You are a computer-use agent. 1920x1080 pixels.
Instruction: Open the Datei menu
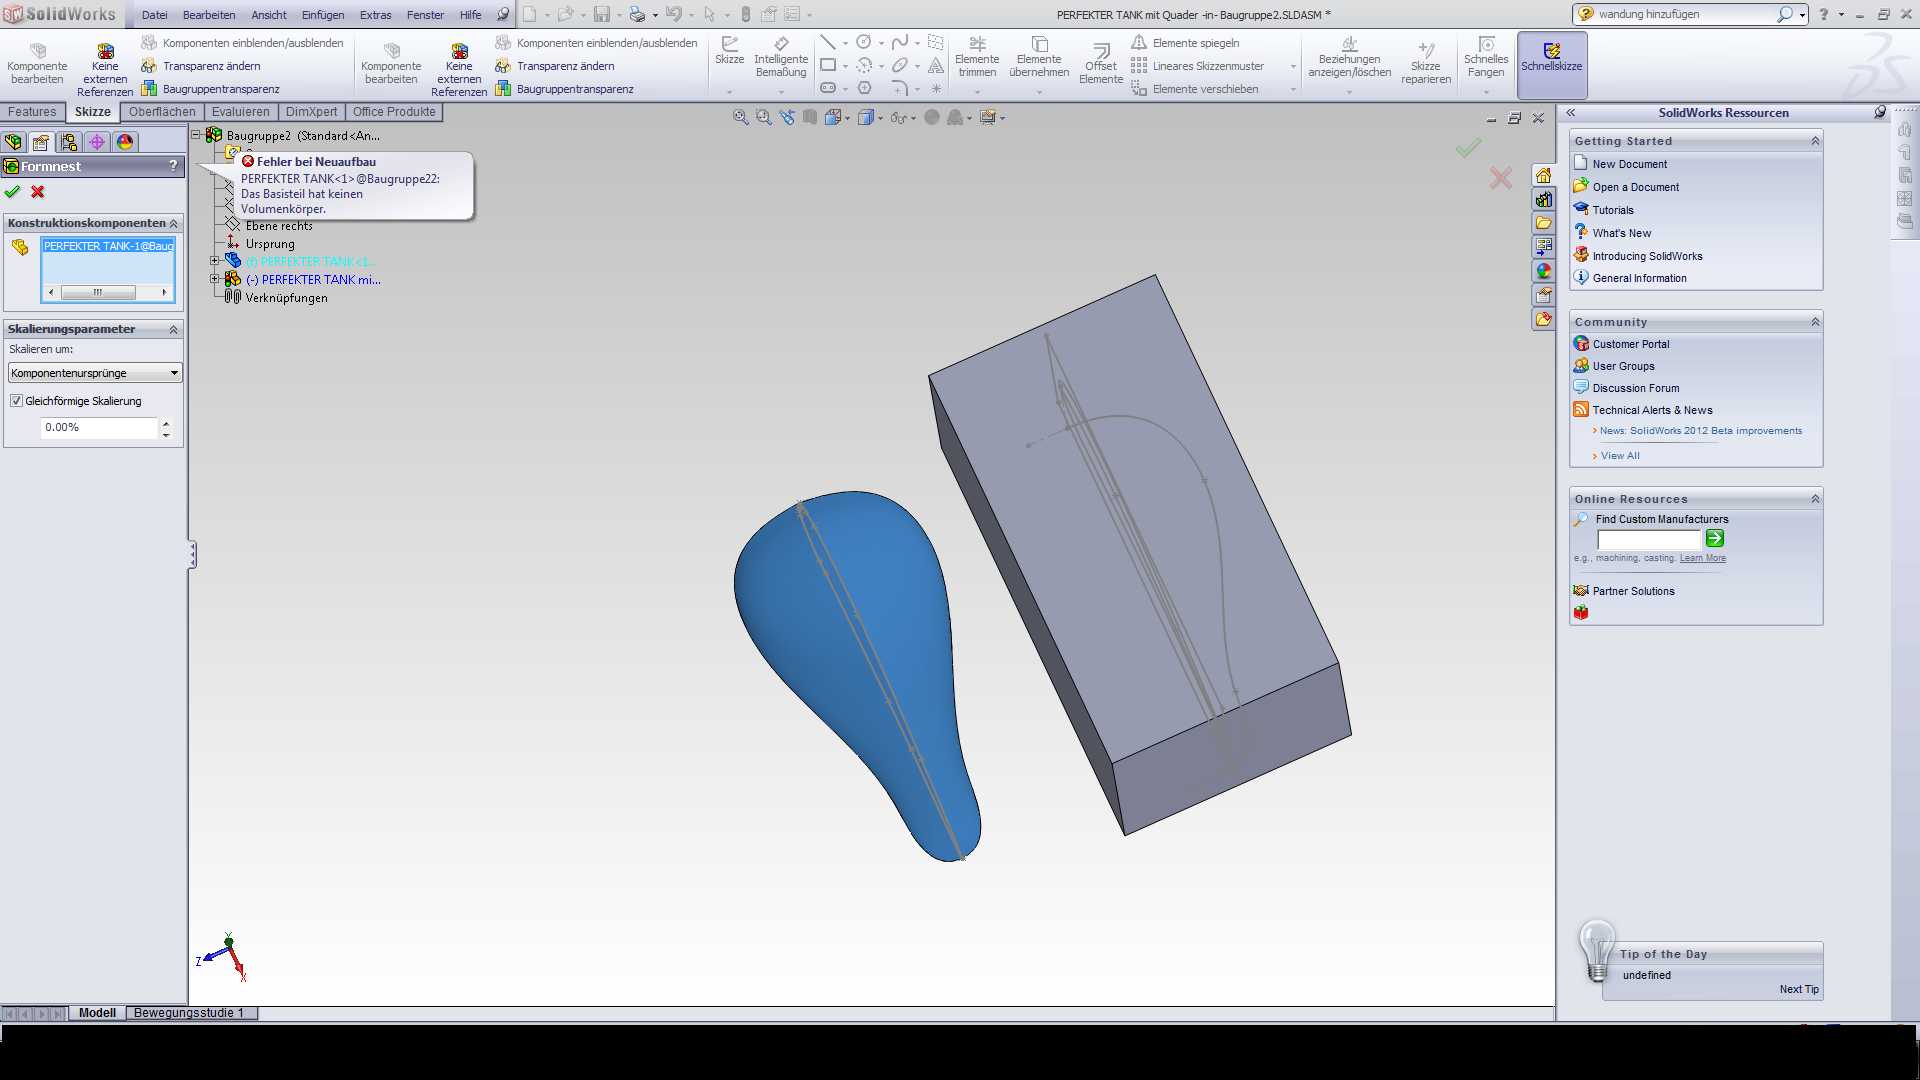pos(155,15)
